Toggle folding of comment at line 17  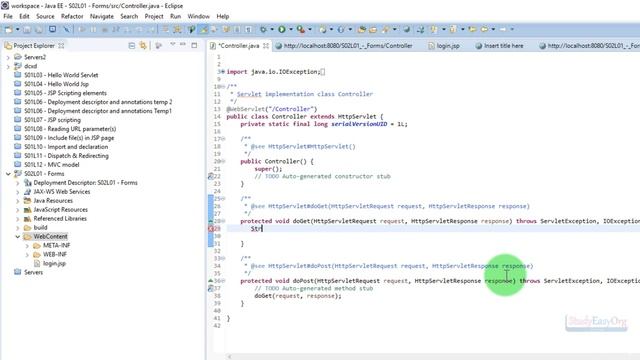pos(223,139)
